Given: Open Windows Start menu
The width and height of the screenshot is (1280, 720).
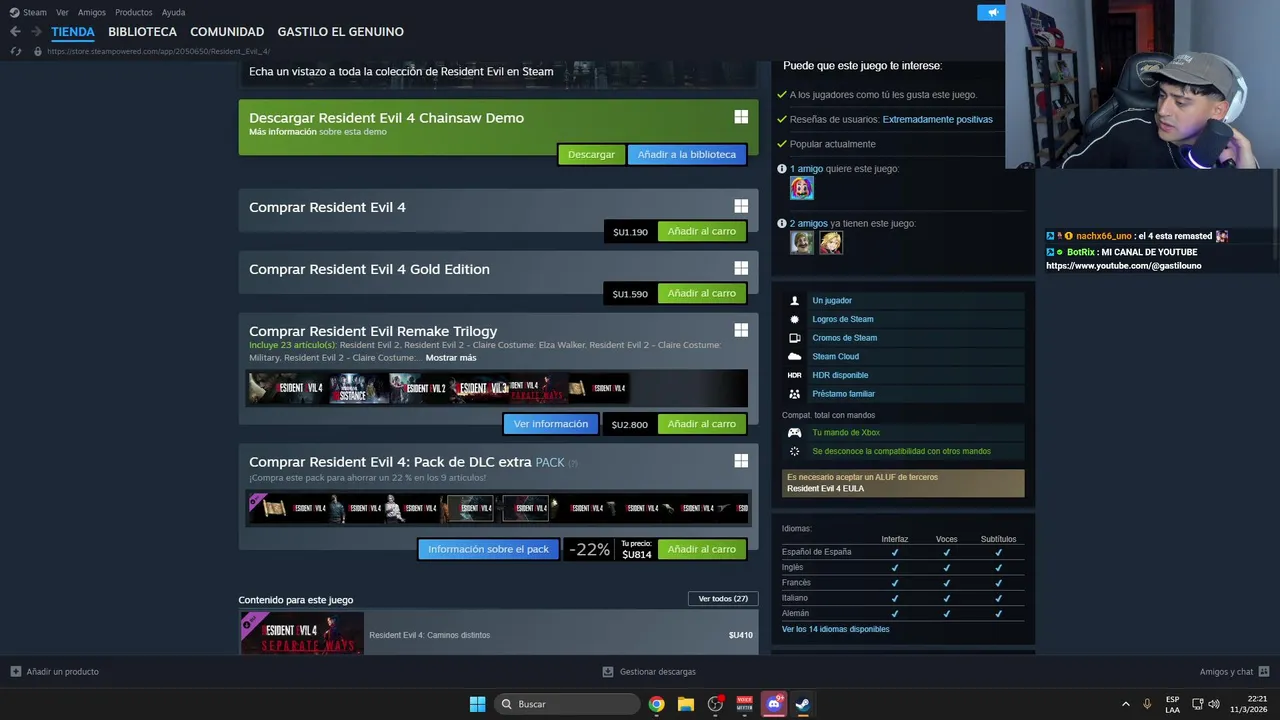Looking at the screenshot, I should 478,704.
